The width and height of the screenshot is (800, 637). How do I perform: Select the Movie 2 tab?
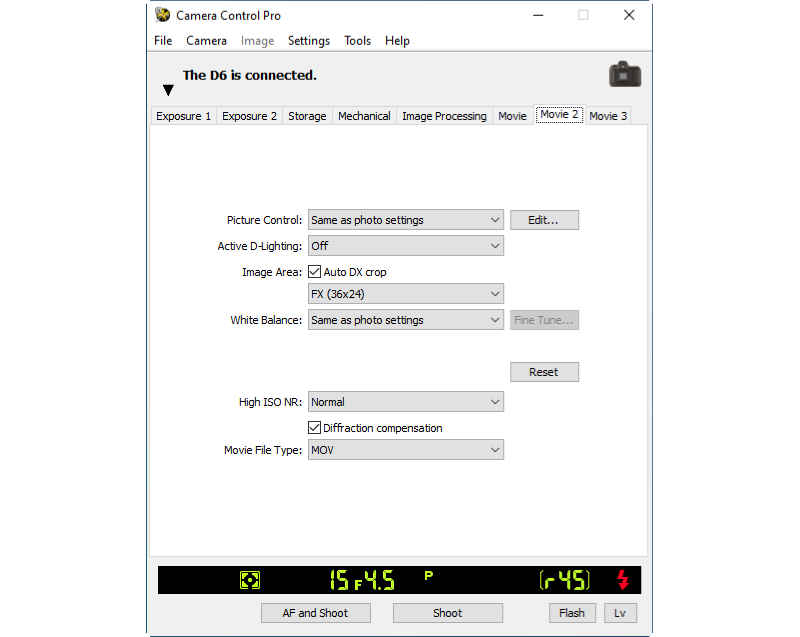[559, 114]
